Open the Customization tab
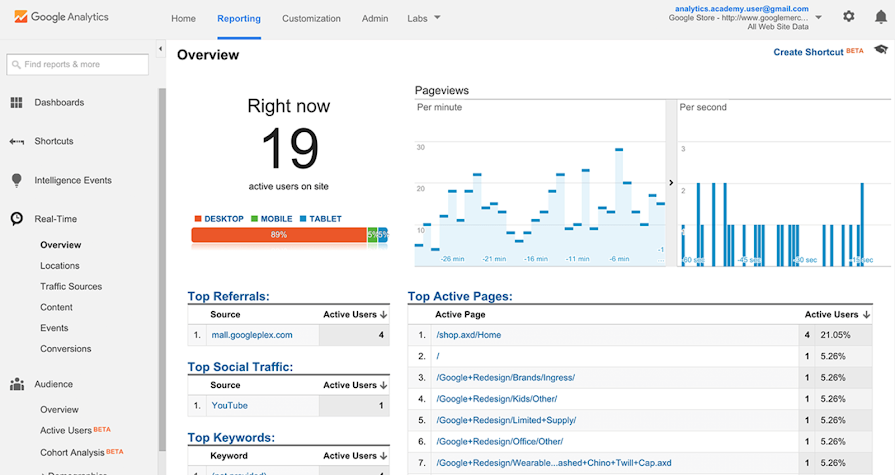Image resolution: width=895 pixels, height=475 pixels. pyautogui.click(x=311, y=18)
